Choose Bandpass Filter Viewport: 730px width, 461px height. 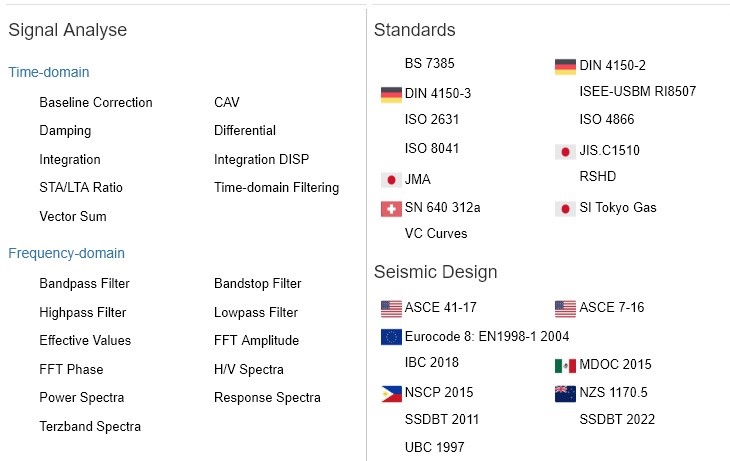click(x=84, y=283)
